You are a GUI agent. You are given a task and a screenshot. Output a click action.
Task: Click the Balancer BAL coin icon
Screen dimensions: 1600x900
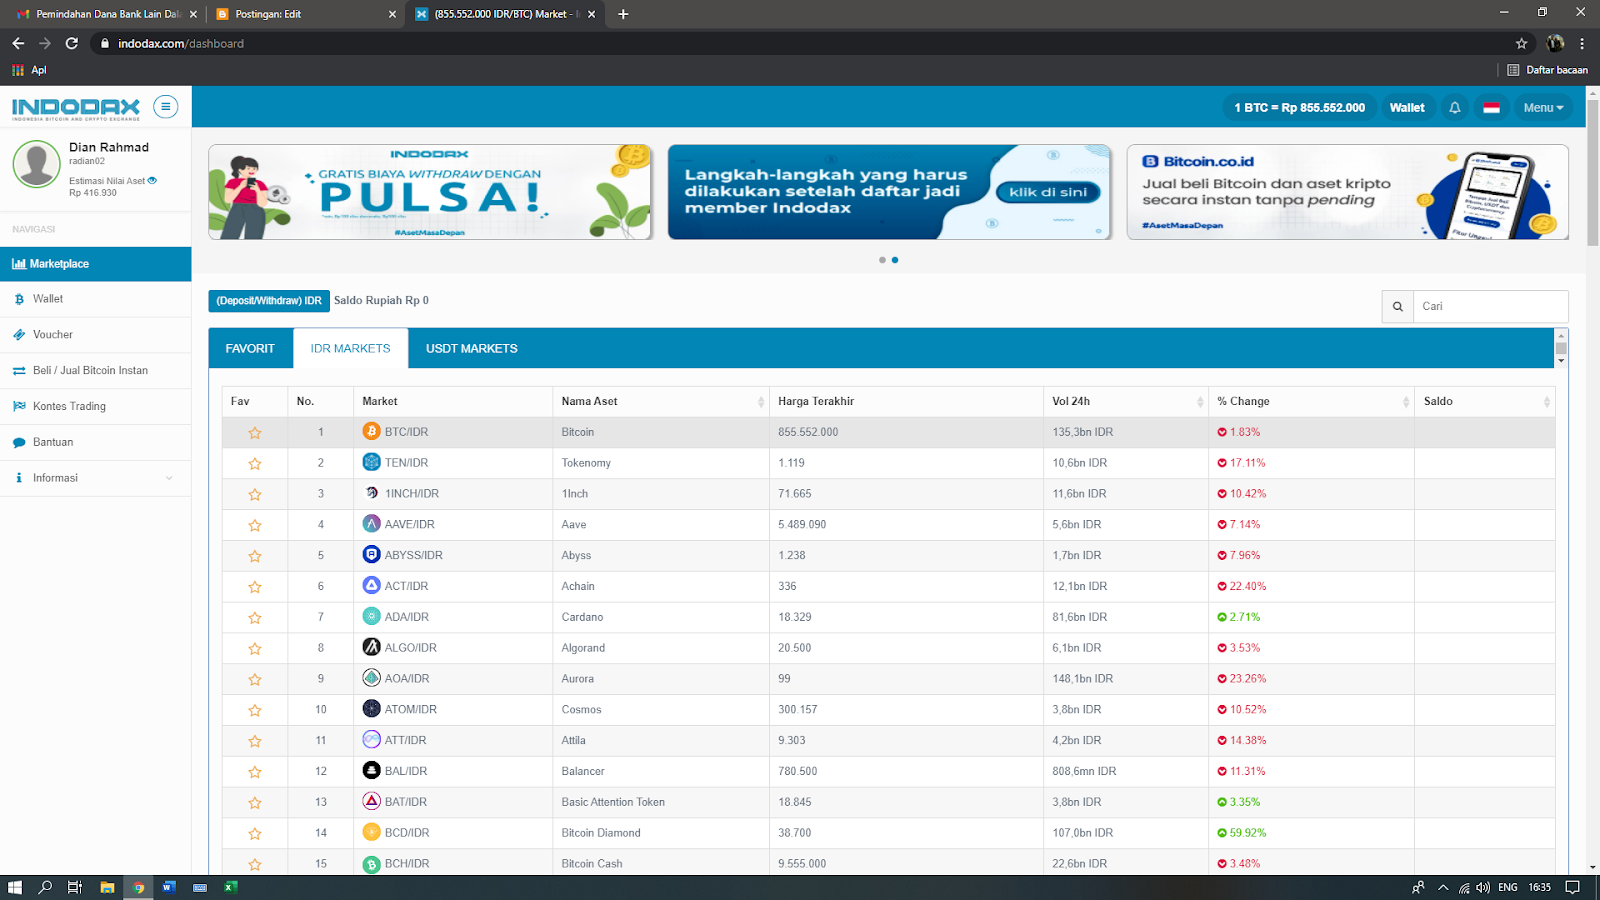coord(371,770)
